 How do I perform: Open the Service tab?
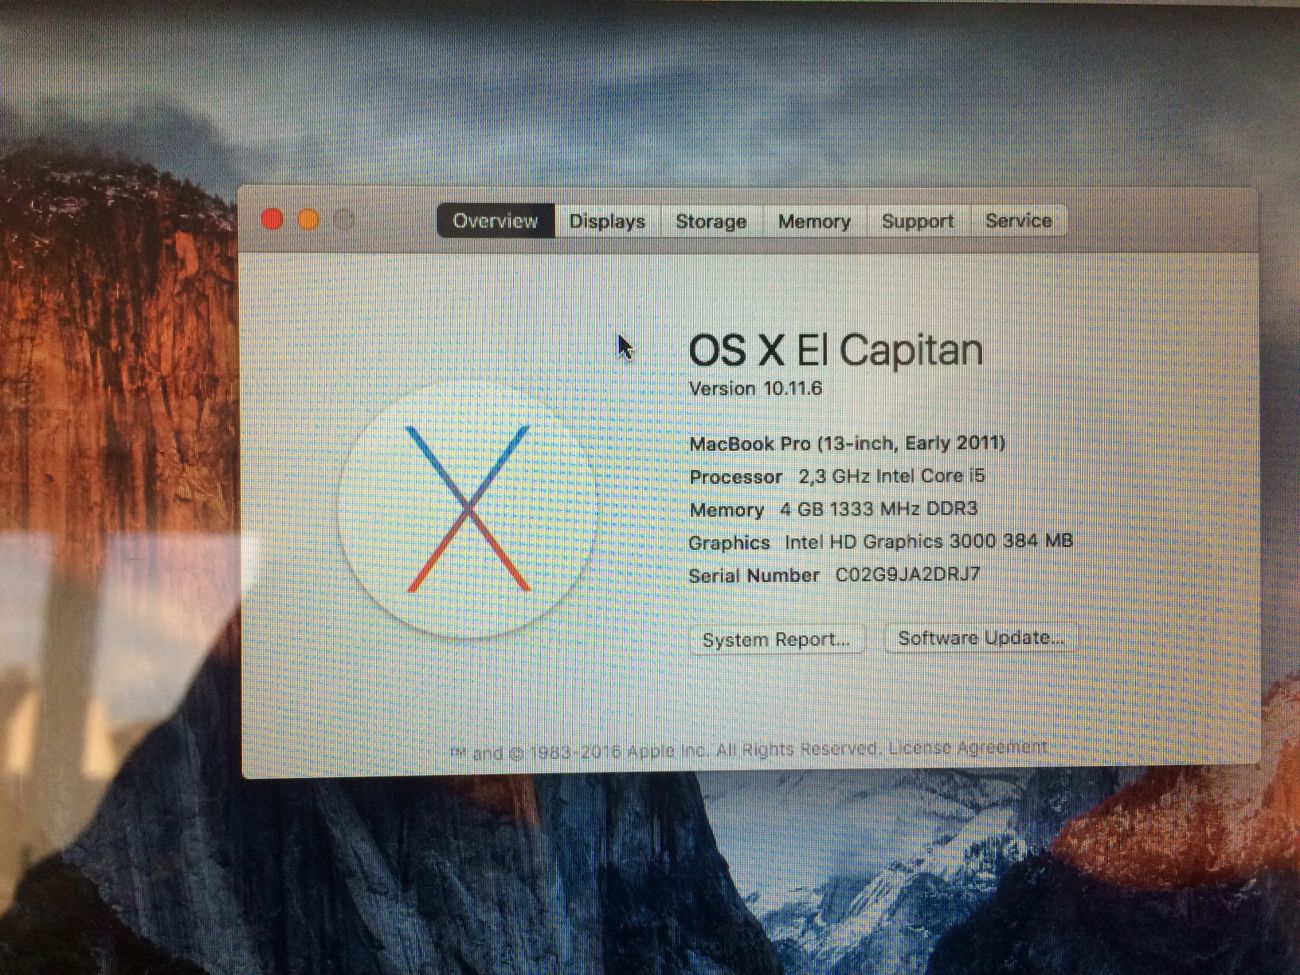click(x=1018, y=221)
